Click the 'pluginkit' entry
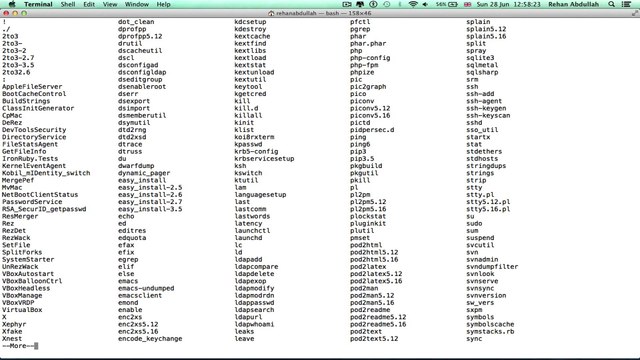 click(368, 224)
